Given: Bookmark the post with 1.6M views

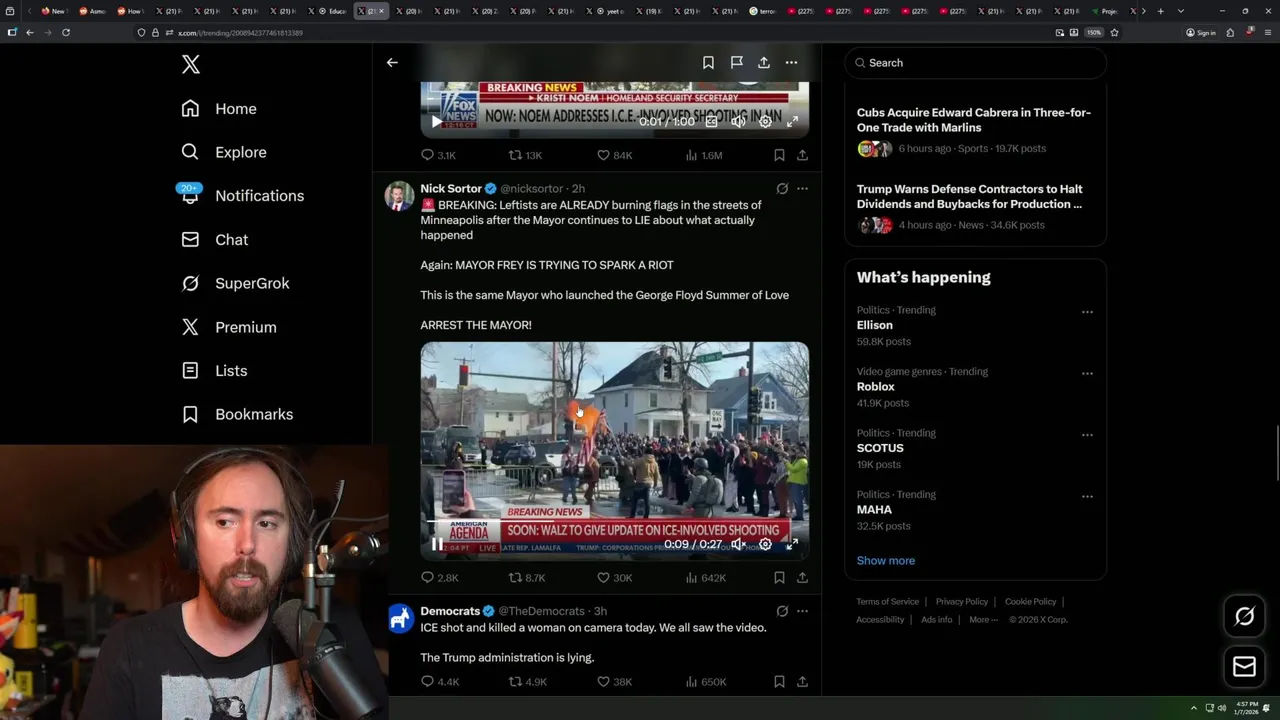Looking at the screenshot, I should 779,155.
